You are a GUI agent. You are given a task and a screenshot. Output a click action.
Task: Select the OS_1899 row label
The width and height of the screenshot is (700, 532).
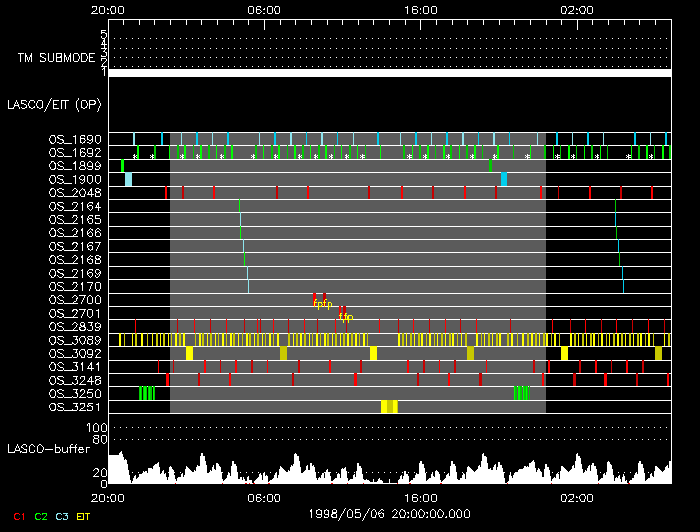75,166
